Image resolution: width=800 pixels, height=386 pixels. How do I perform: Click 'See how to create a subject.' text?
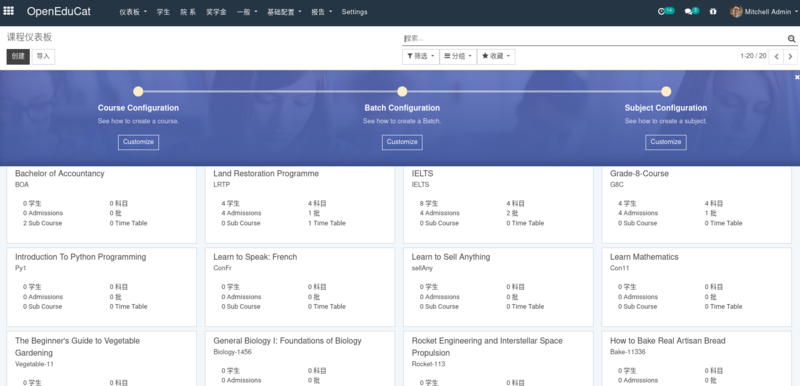click(666, 121)
